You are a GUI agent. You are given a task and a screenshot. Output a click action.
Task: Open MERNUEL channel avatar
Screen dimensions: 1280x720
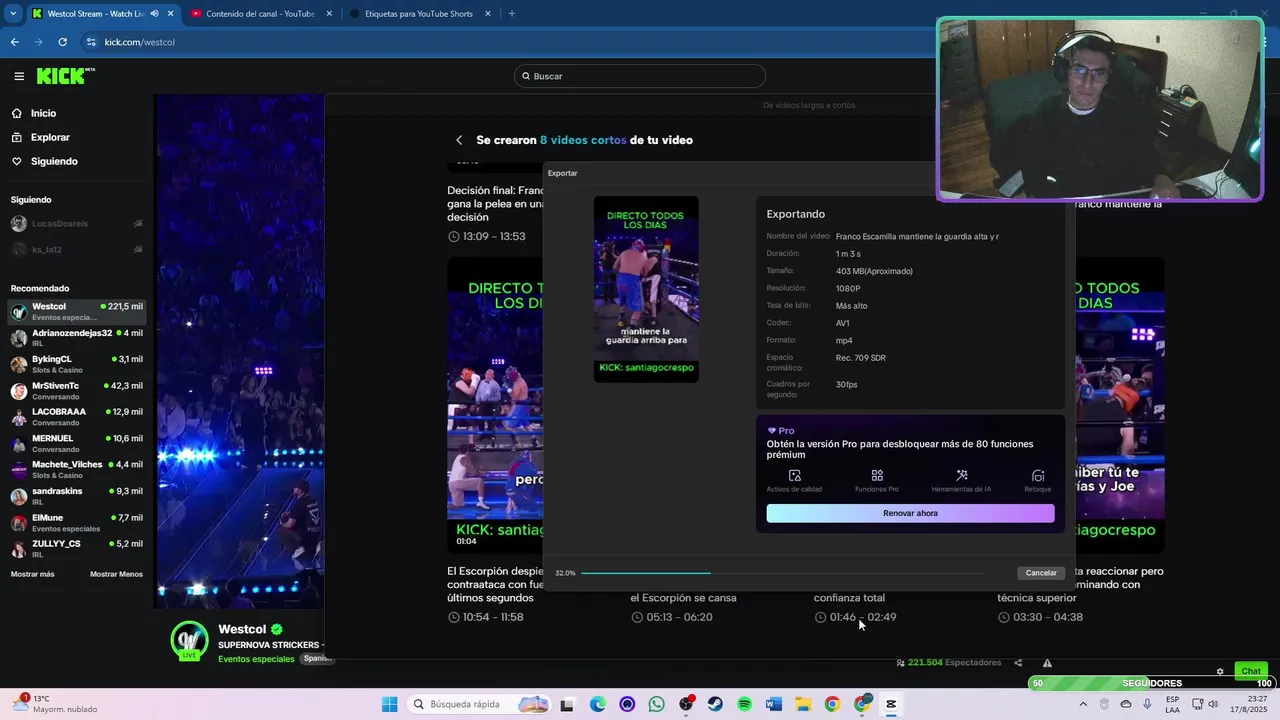point(19,443)
